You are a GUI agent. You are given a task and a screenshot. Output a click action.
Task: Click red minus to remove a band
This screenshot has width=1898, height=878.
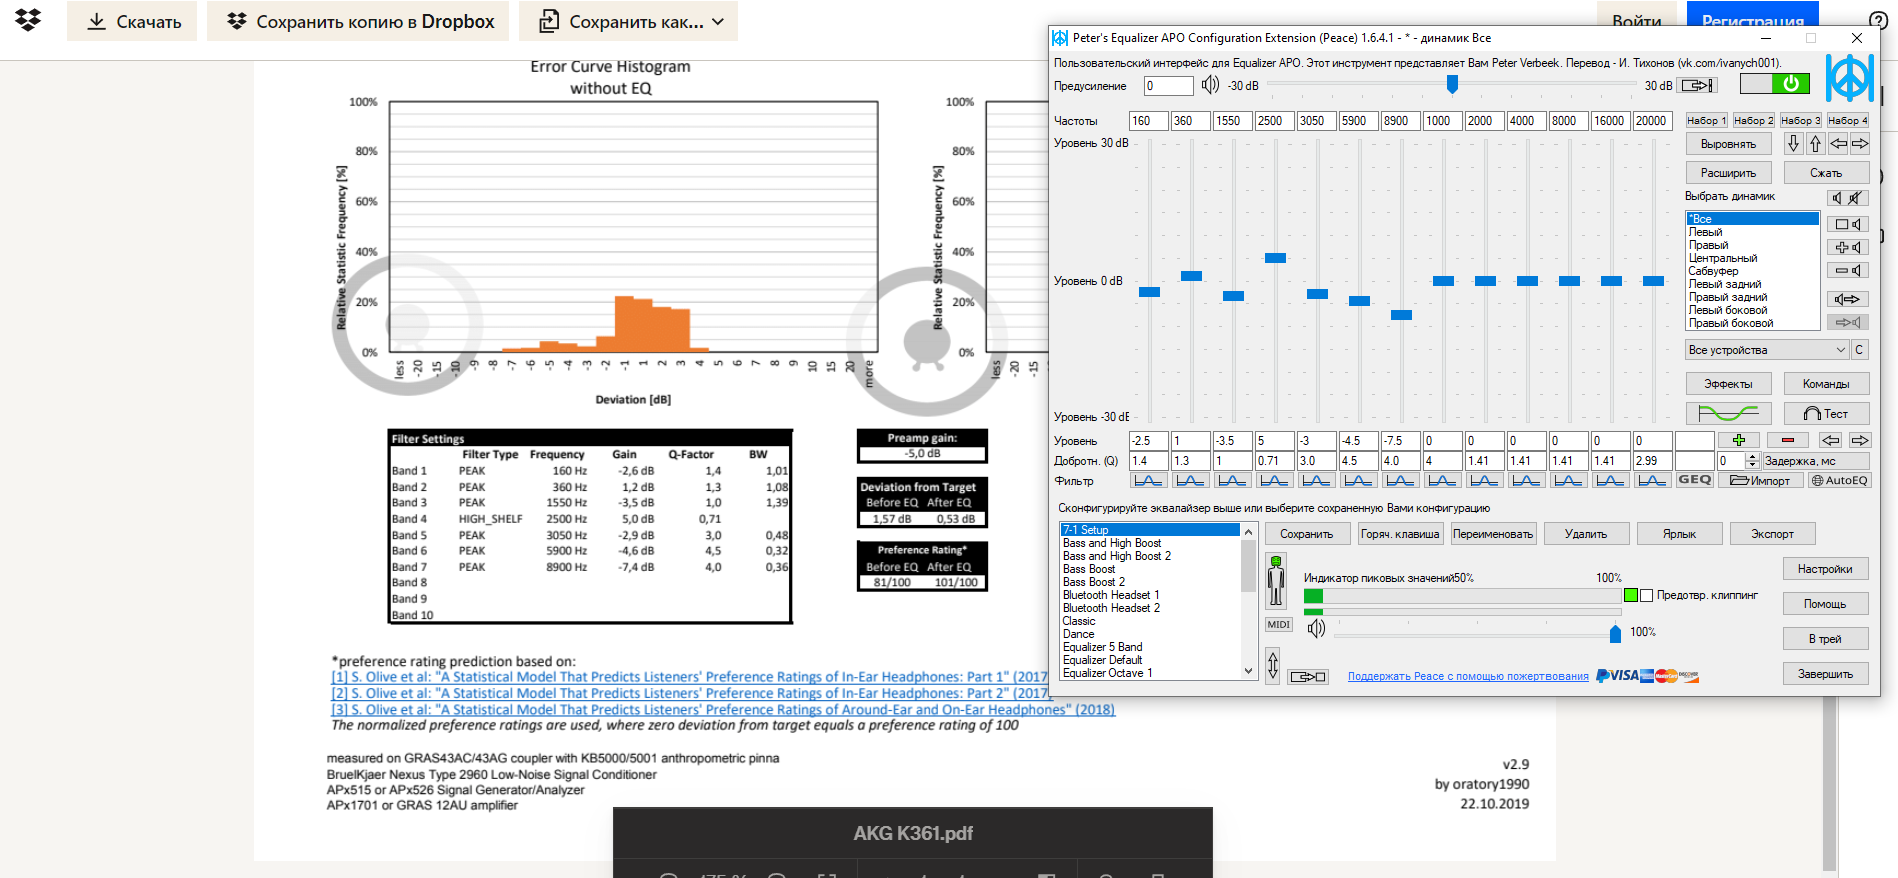click(x=1788, y=440)
